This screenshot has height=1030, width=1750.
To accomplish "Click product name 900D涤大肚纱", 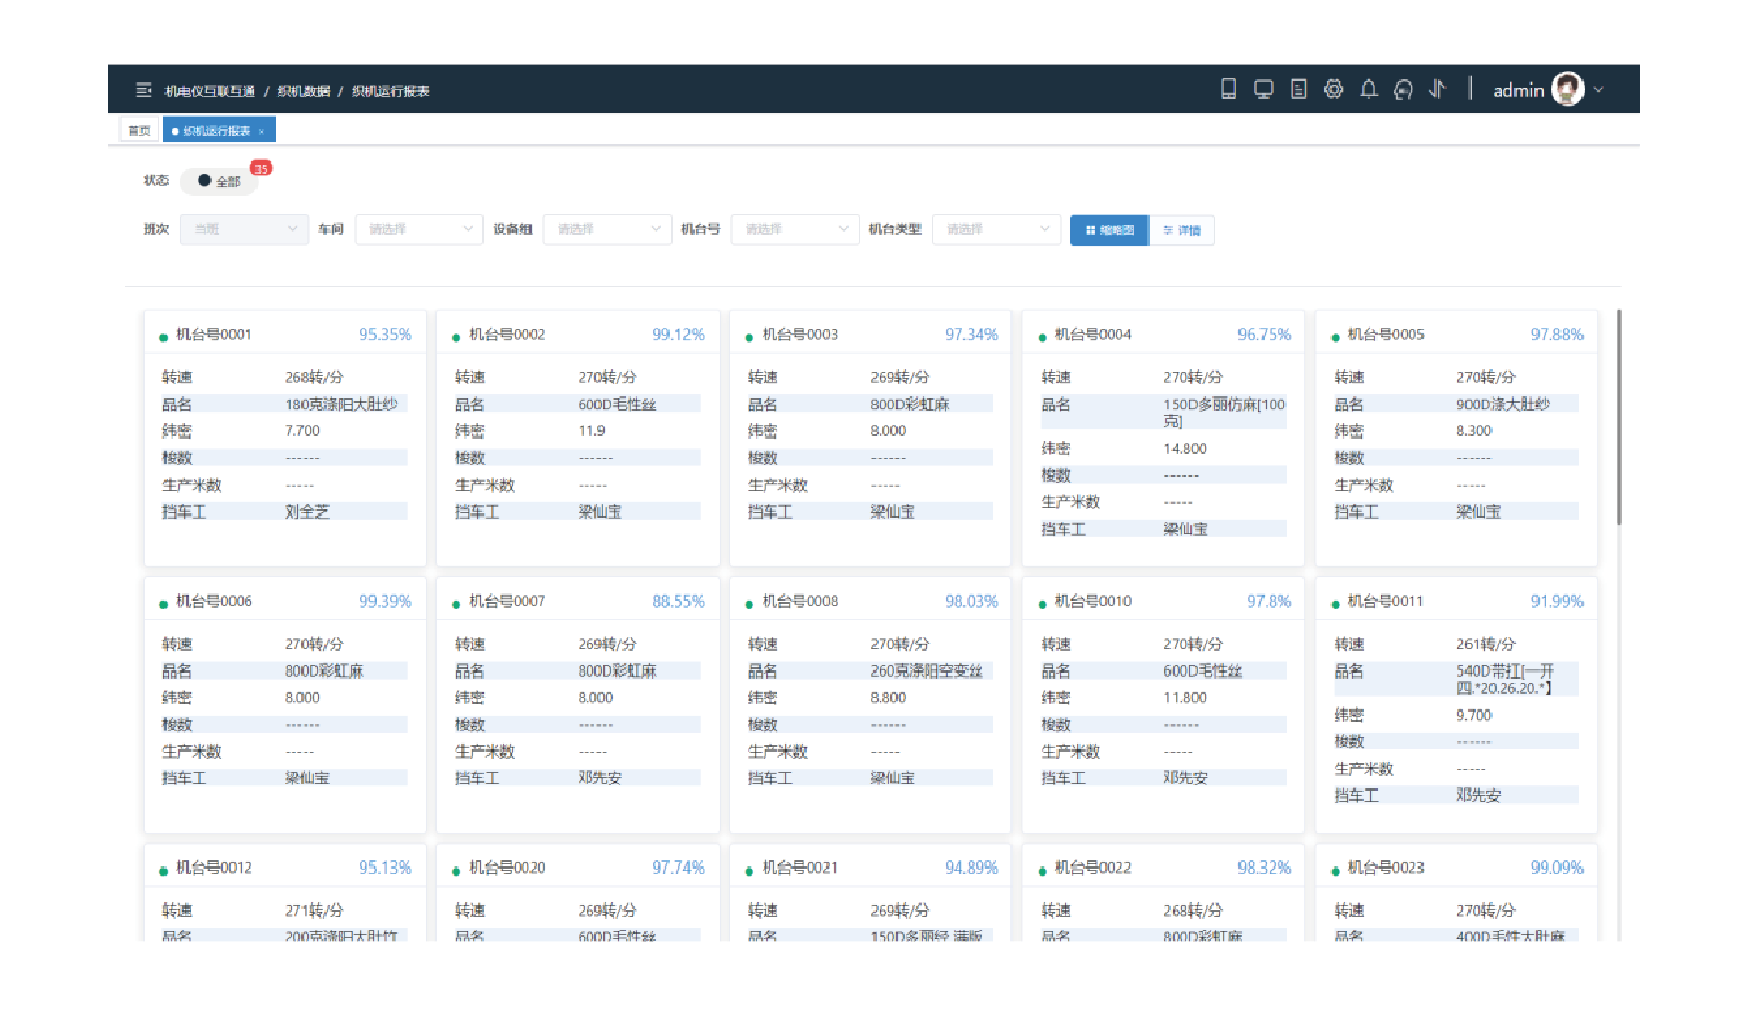I will [x=1503, y=404].
